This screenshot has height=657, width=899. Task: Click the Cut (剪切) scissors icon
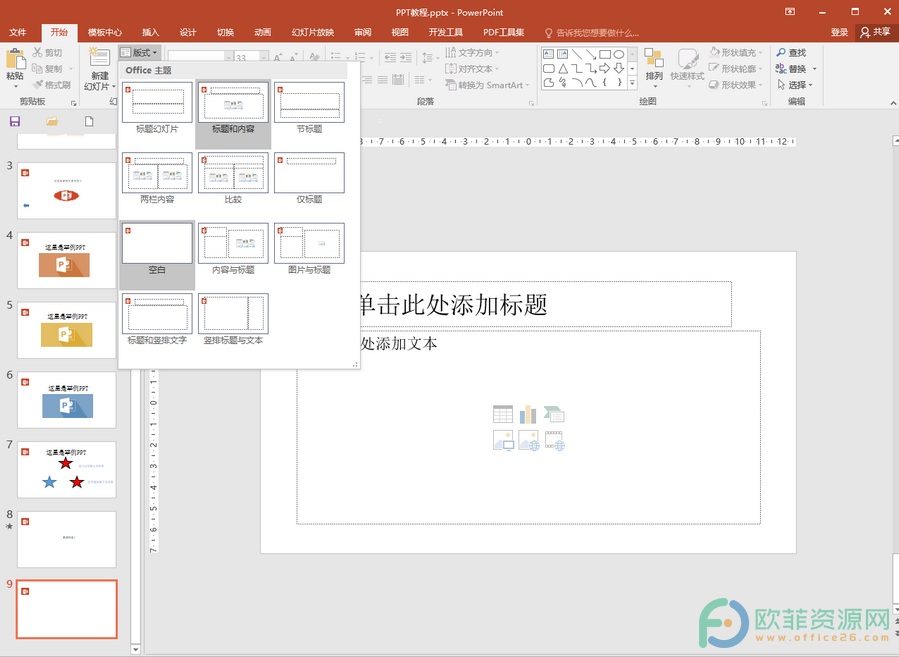click(x=38, y=52)
